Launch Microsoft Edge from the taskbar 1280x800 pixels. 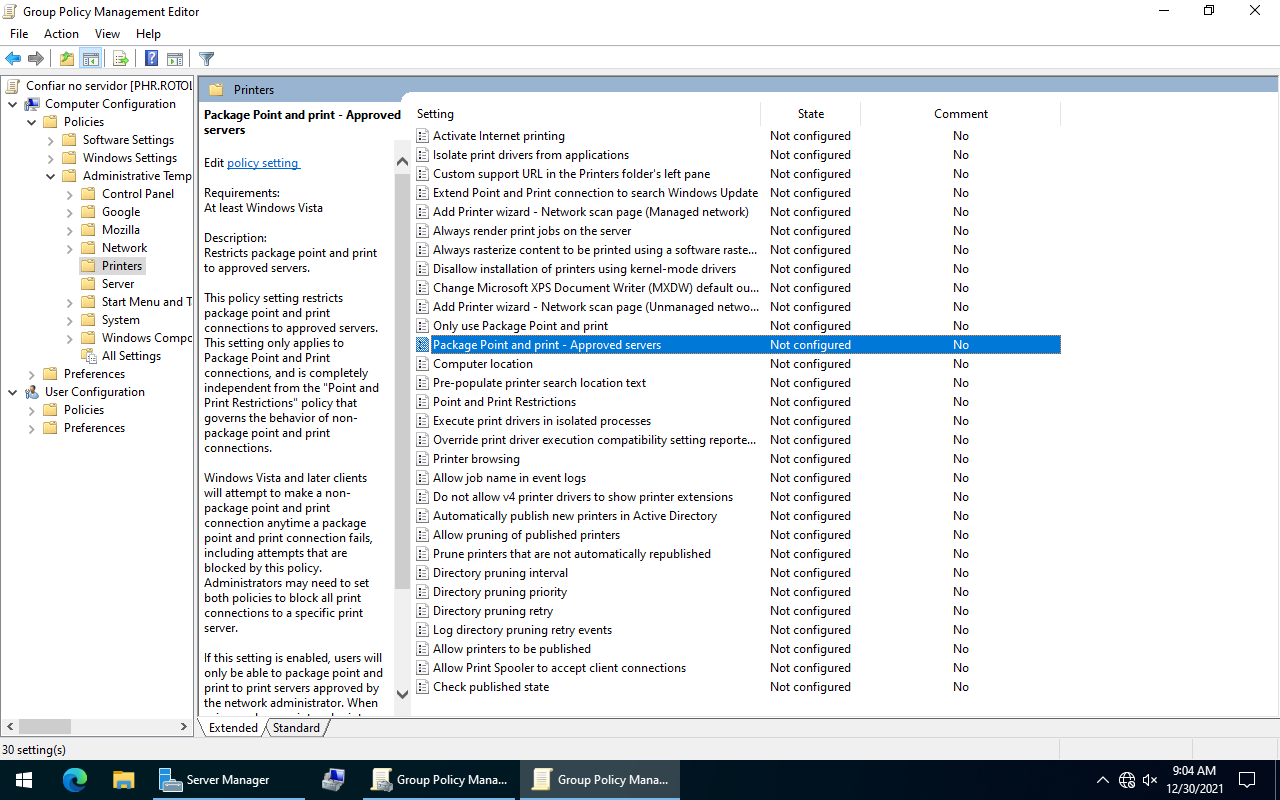(x=75, y=780)
